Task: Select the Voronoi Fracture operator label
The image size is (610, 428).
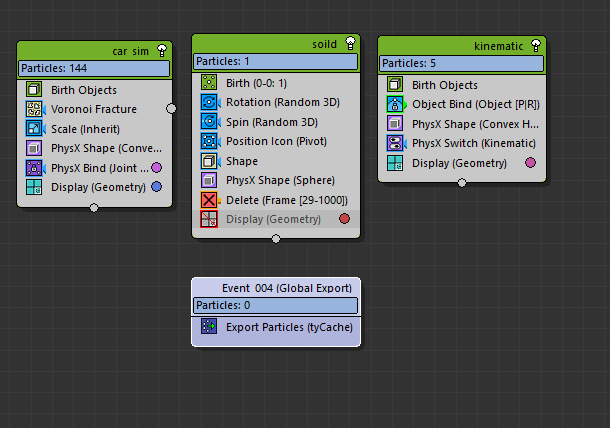Action: pos(94,109)
